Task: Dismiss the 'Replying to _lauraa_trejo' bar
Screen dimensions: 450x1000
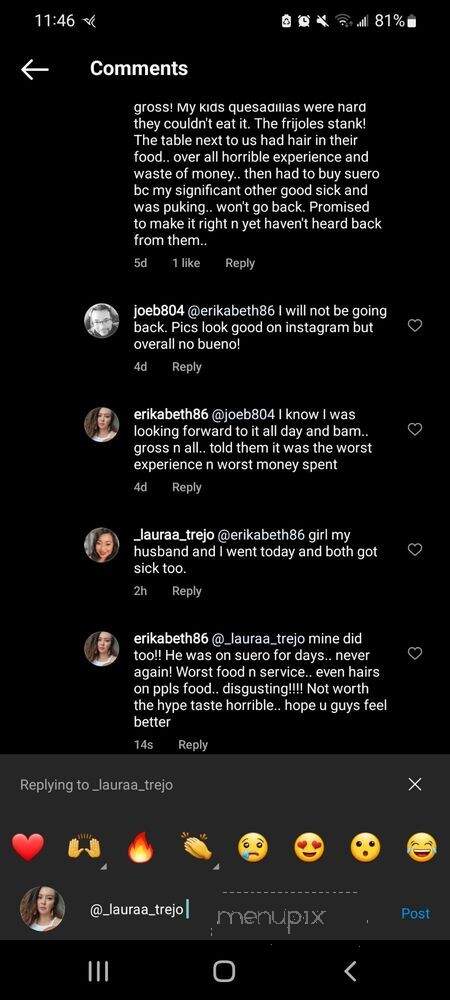Action: (x=414, y=784)
